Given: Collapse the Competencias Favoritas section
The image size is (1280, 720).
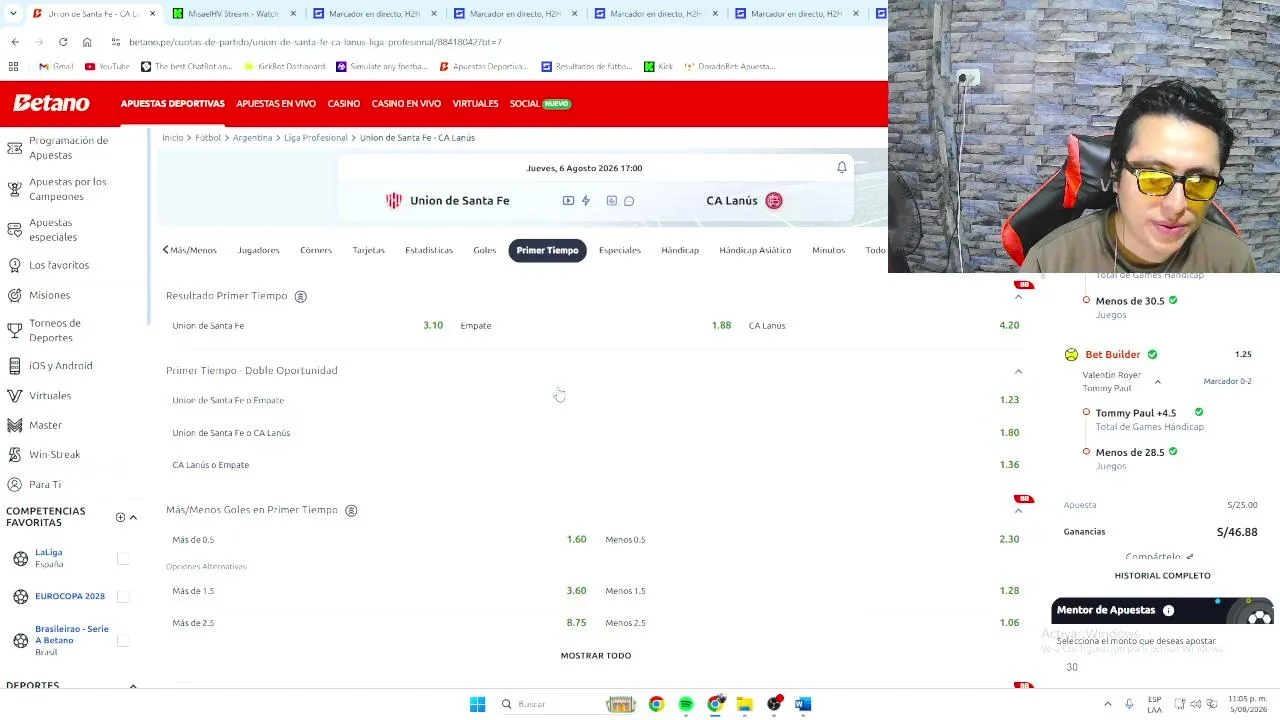Looking at the screenshot, I should click(133, 517).
